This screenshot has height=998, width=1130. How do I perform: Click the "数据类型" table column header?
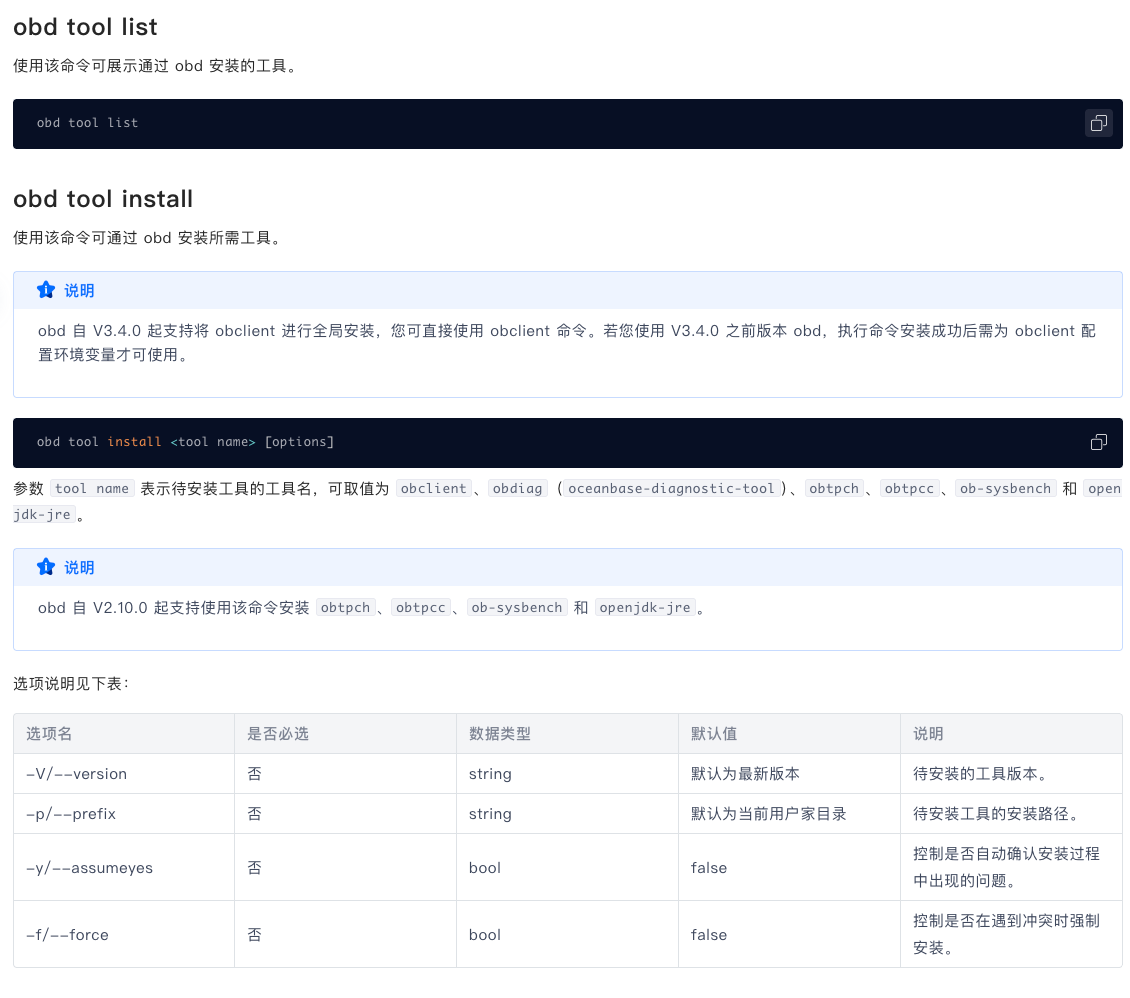click(499, 734)
